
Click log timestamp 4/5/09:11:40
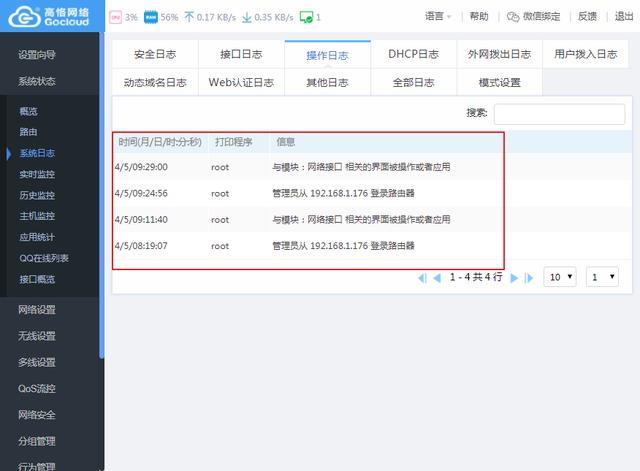141,220
